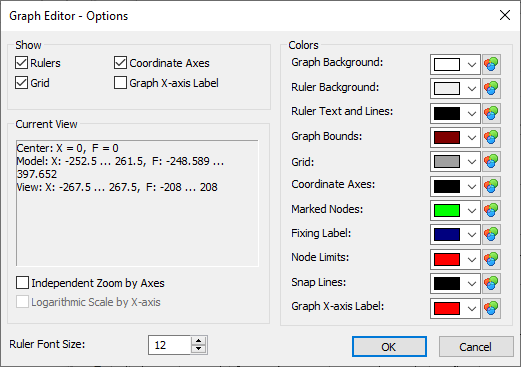Screen dimensions: 521x367
Task: Enable Independent Zoom by Axes
Action: coord(22,283)
